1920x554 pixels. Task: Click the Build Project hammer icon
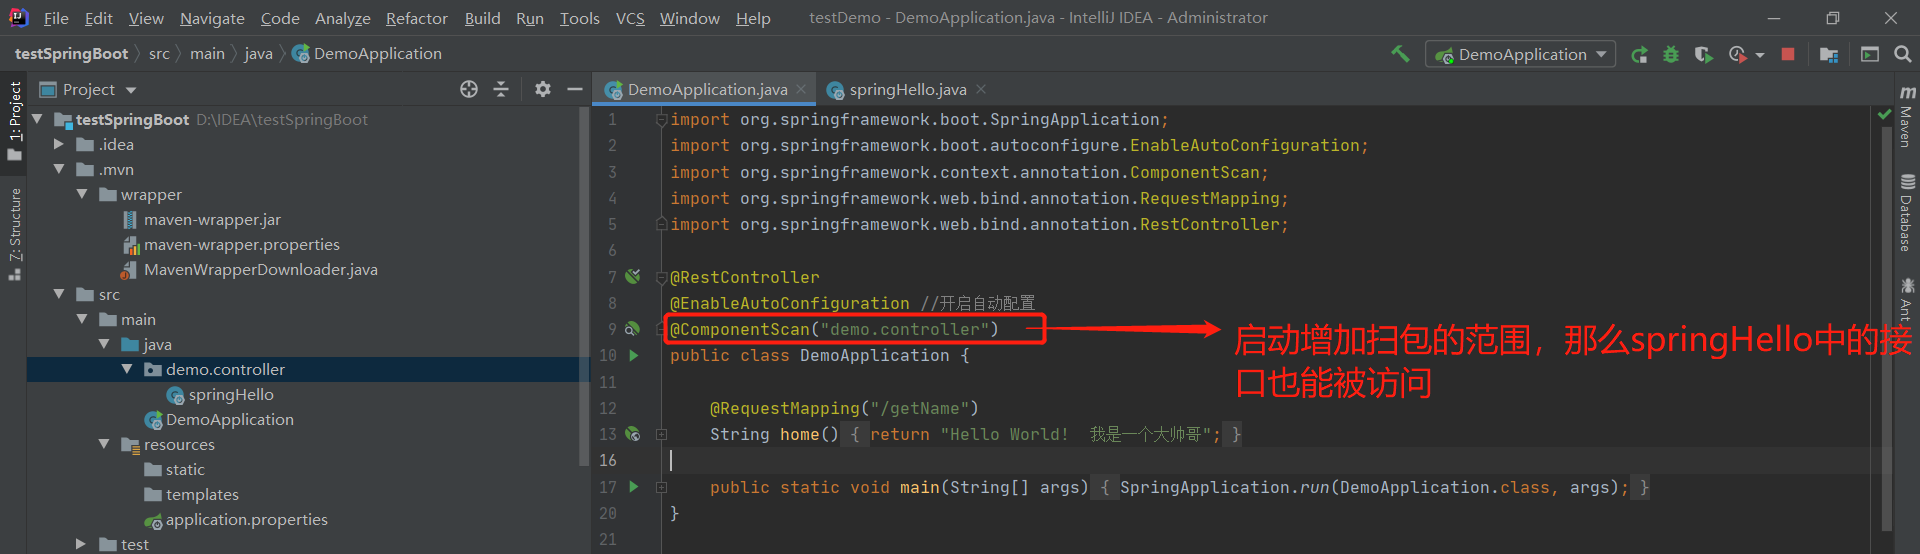(1400, 54)
